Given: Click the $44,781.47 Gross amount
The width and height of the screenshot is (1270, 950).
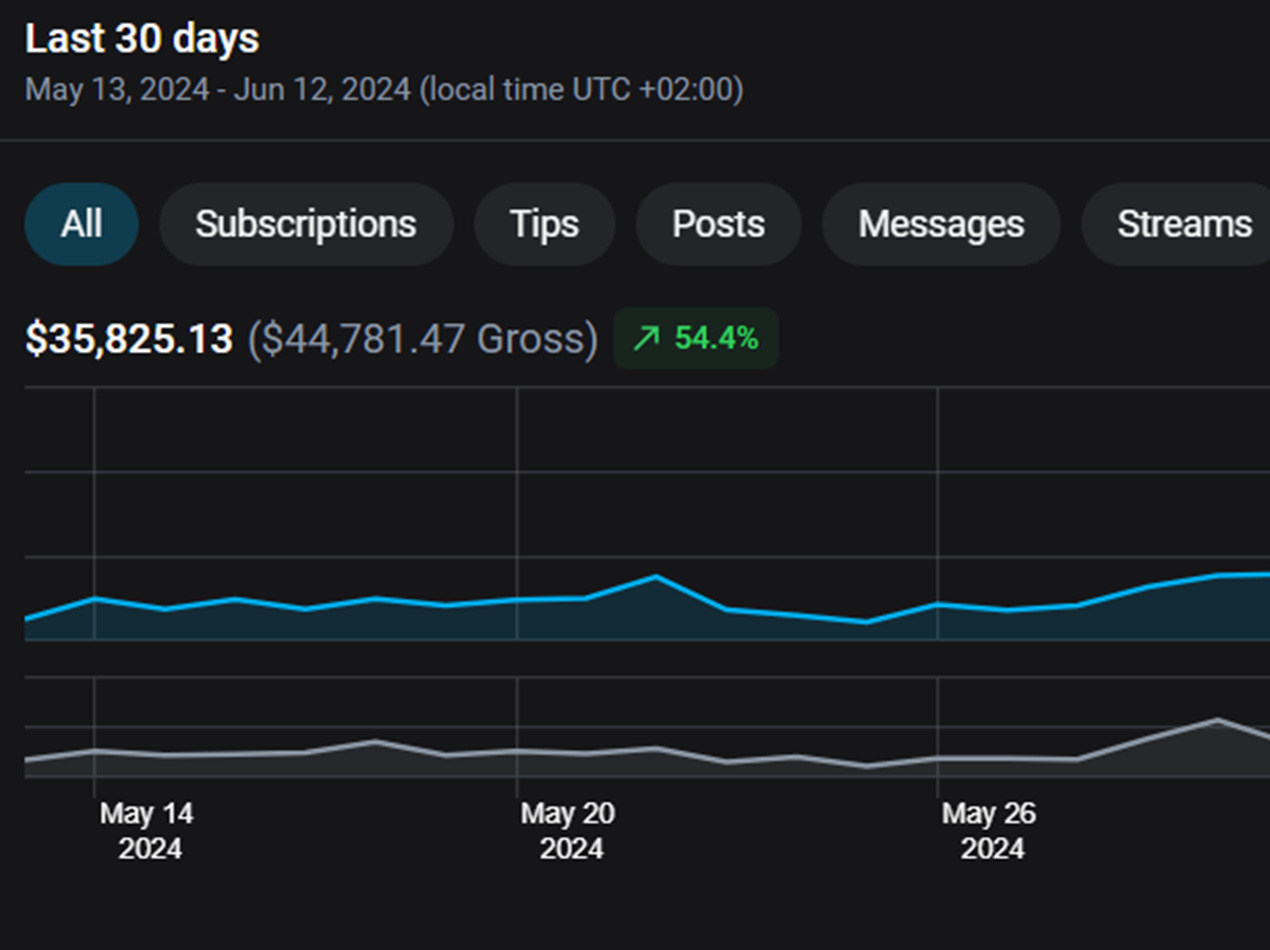Looking at the screenshot, I should coord(422,340).
